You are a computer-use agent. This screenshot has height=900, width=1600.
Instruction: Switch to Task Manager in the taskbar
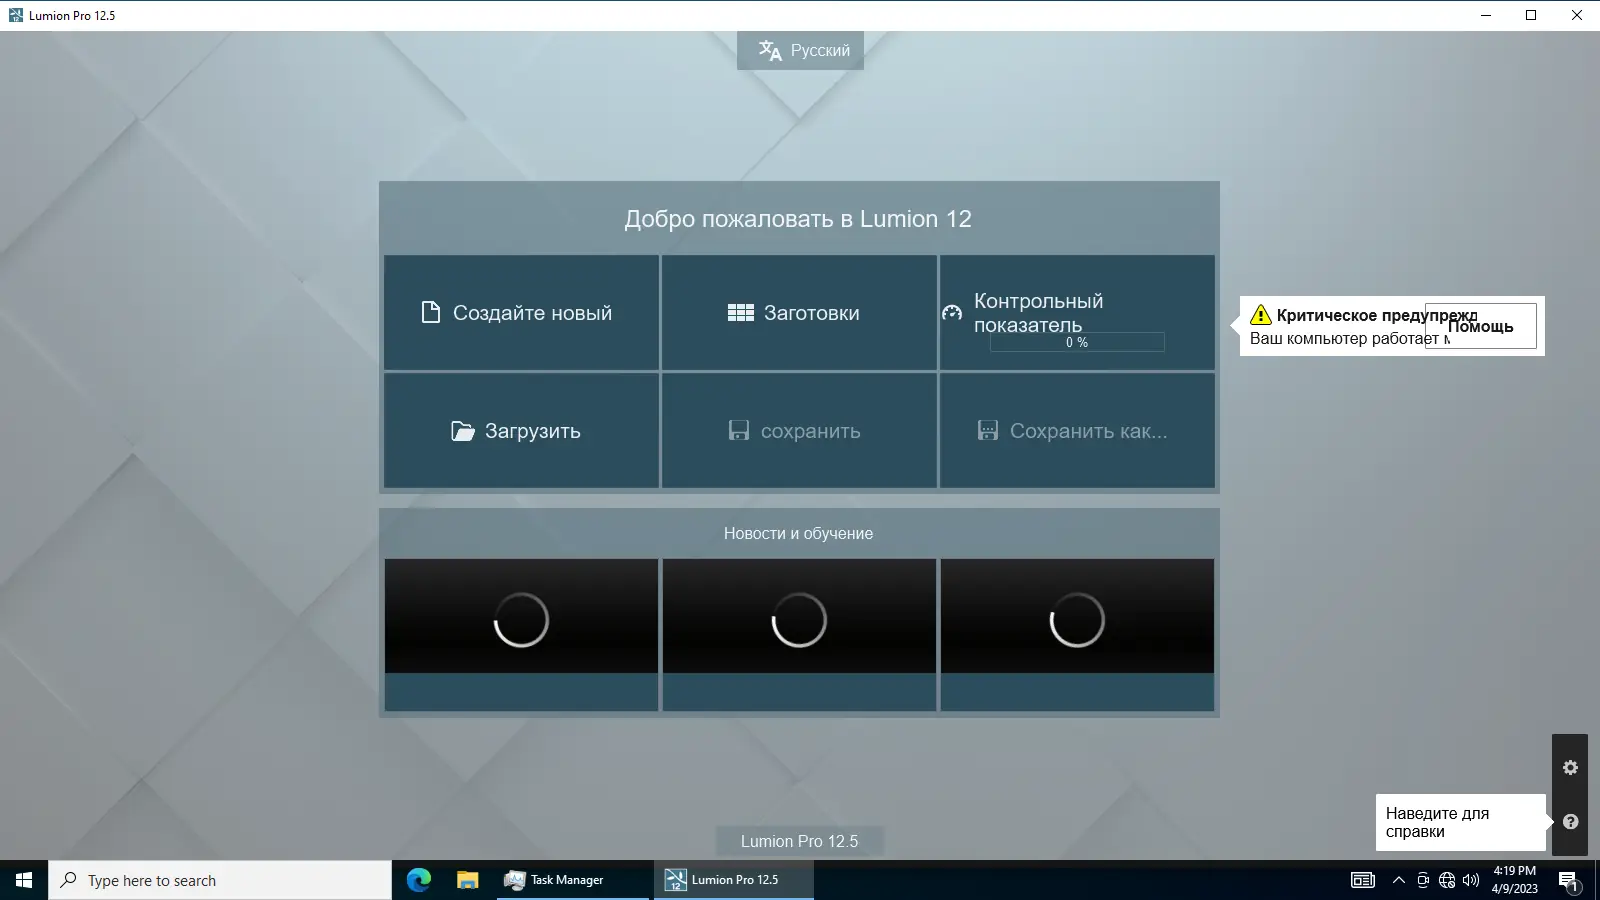pos(573,880)
